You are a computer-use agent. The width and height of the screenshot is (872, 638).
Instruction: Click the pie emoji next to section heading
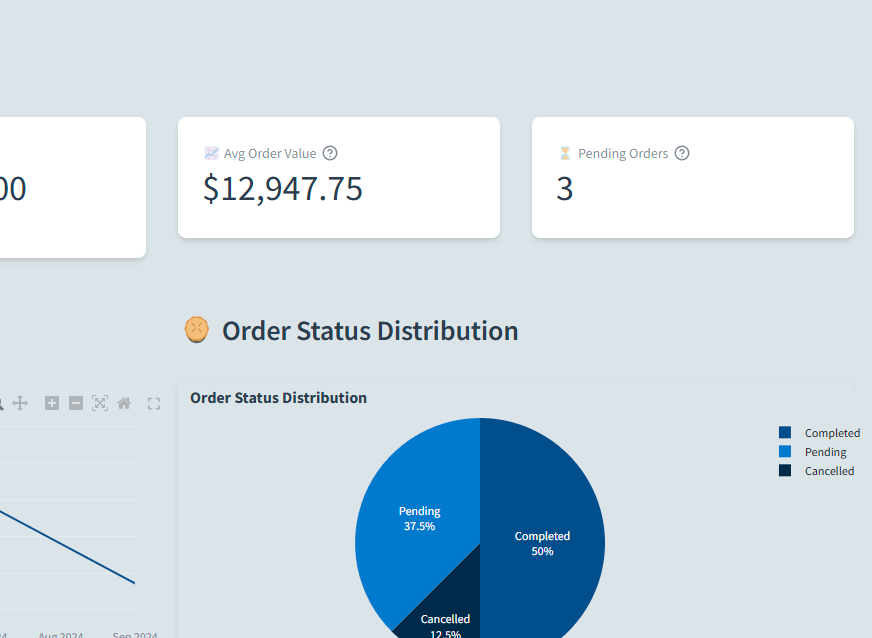point(197,330)
